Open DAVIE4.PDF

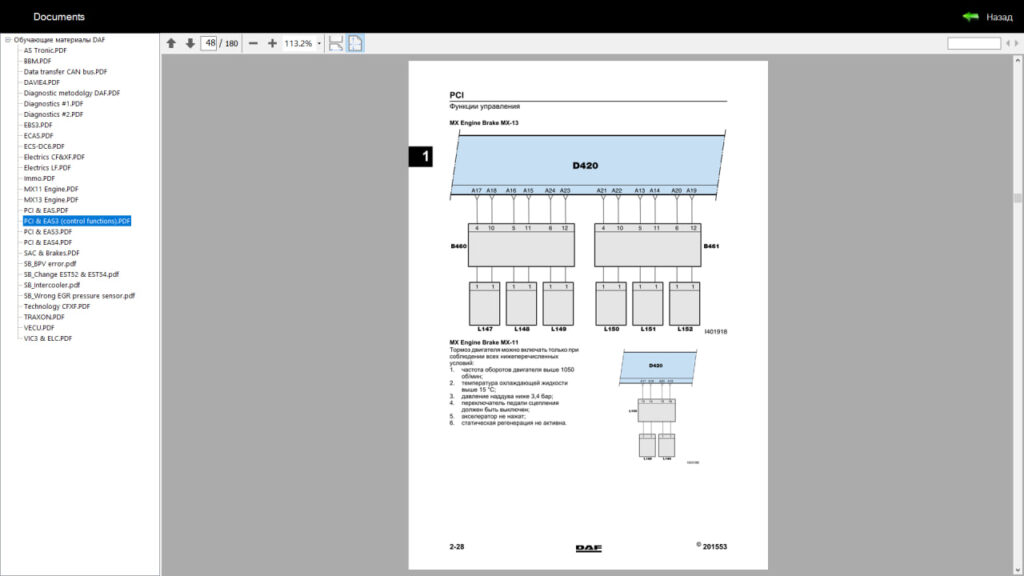(x=42, y=82)
